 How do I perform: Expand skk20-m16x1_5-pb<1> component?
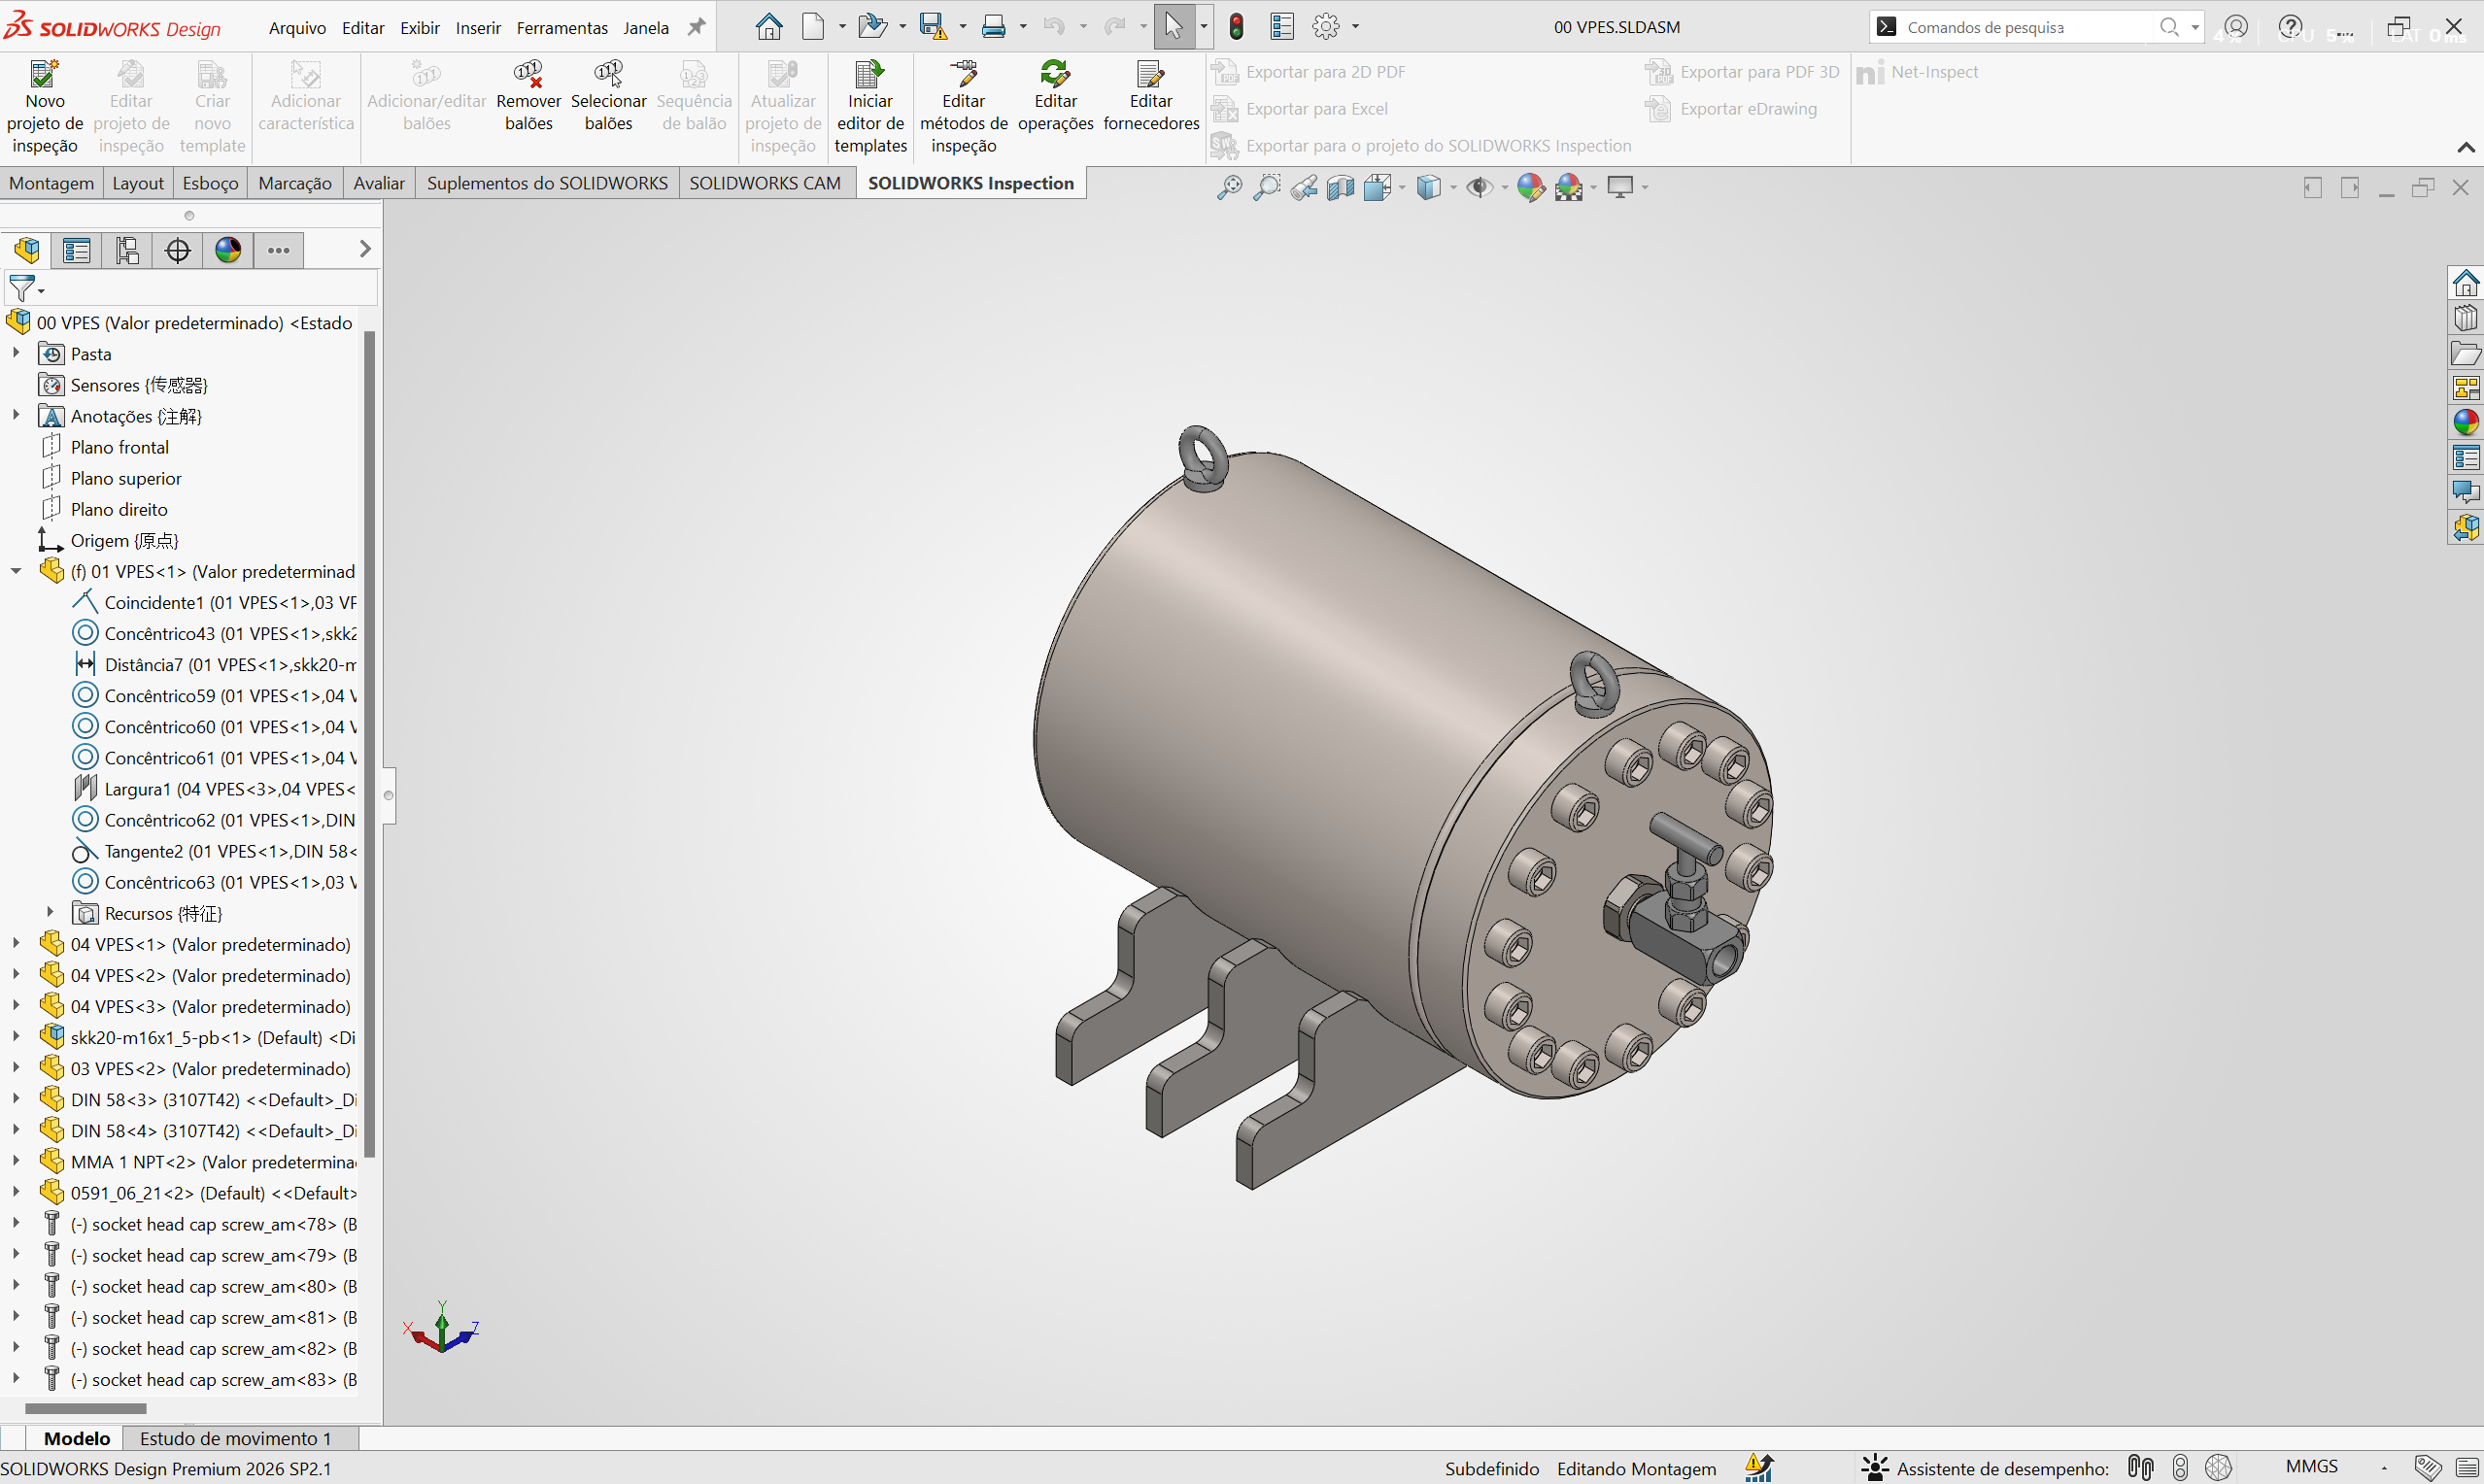[16, 1037]
